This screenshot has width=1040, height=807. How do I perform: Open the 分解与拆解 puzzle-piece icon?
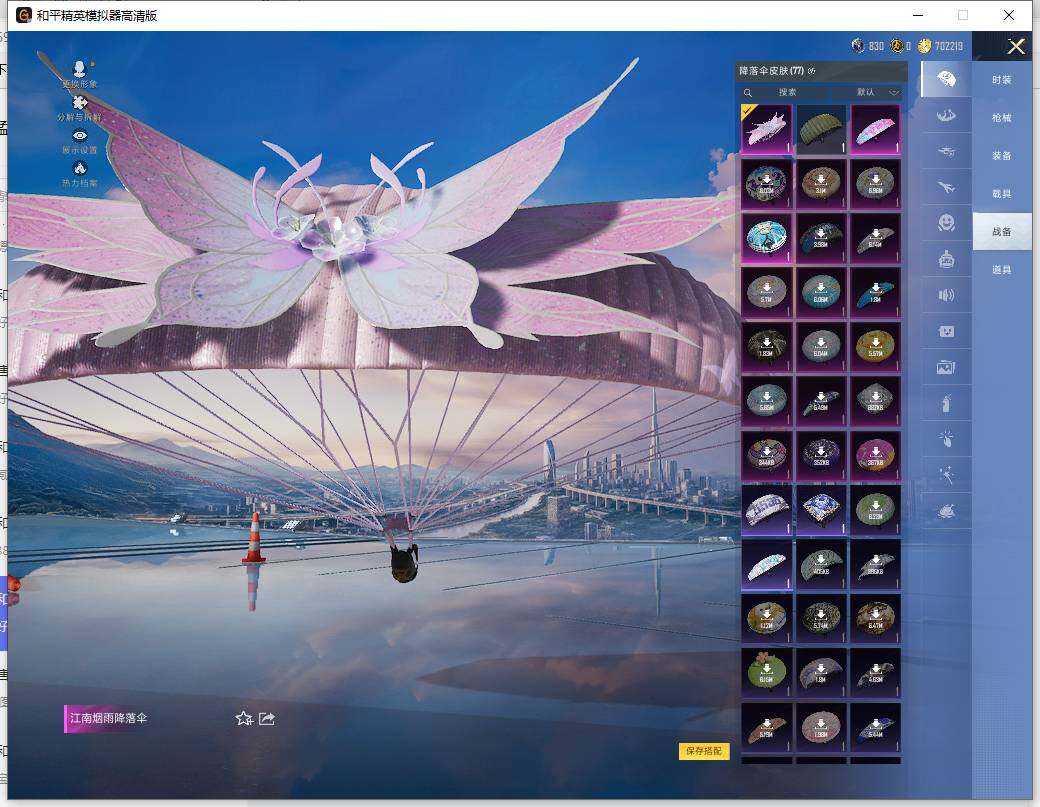[x=80, y=102]
